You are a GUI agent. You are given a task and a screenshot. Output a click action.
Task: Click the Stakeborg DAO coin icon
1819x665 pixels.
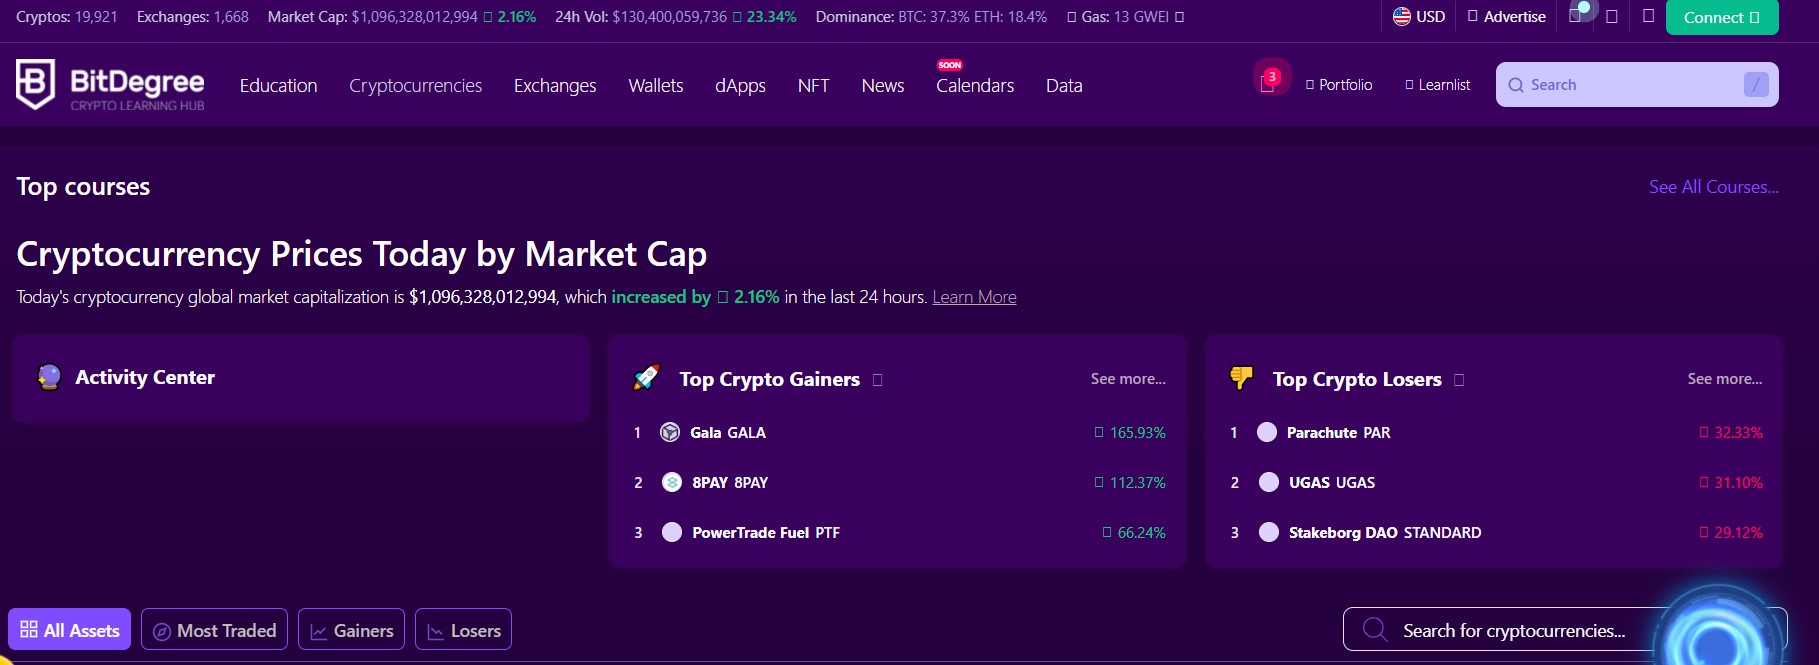1269,532
